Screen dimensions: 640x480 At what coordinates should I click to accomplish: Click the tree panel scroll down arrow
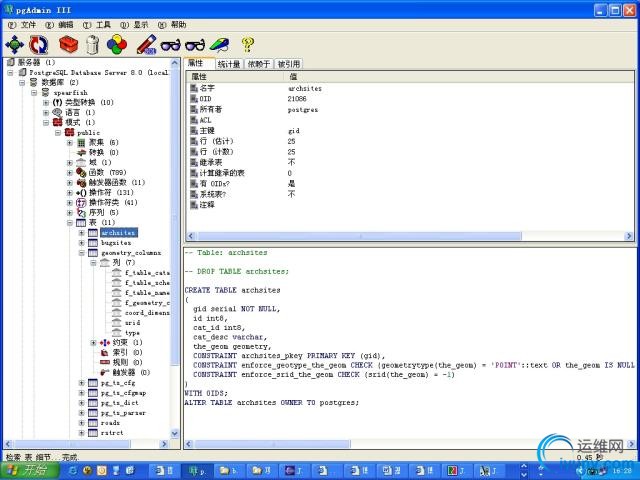(175, 433)
